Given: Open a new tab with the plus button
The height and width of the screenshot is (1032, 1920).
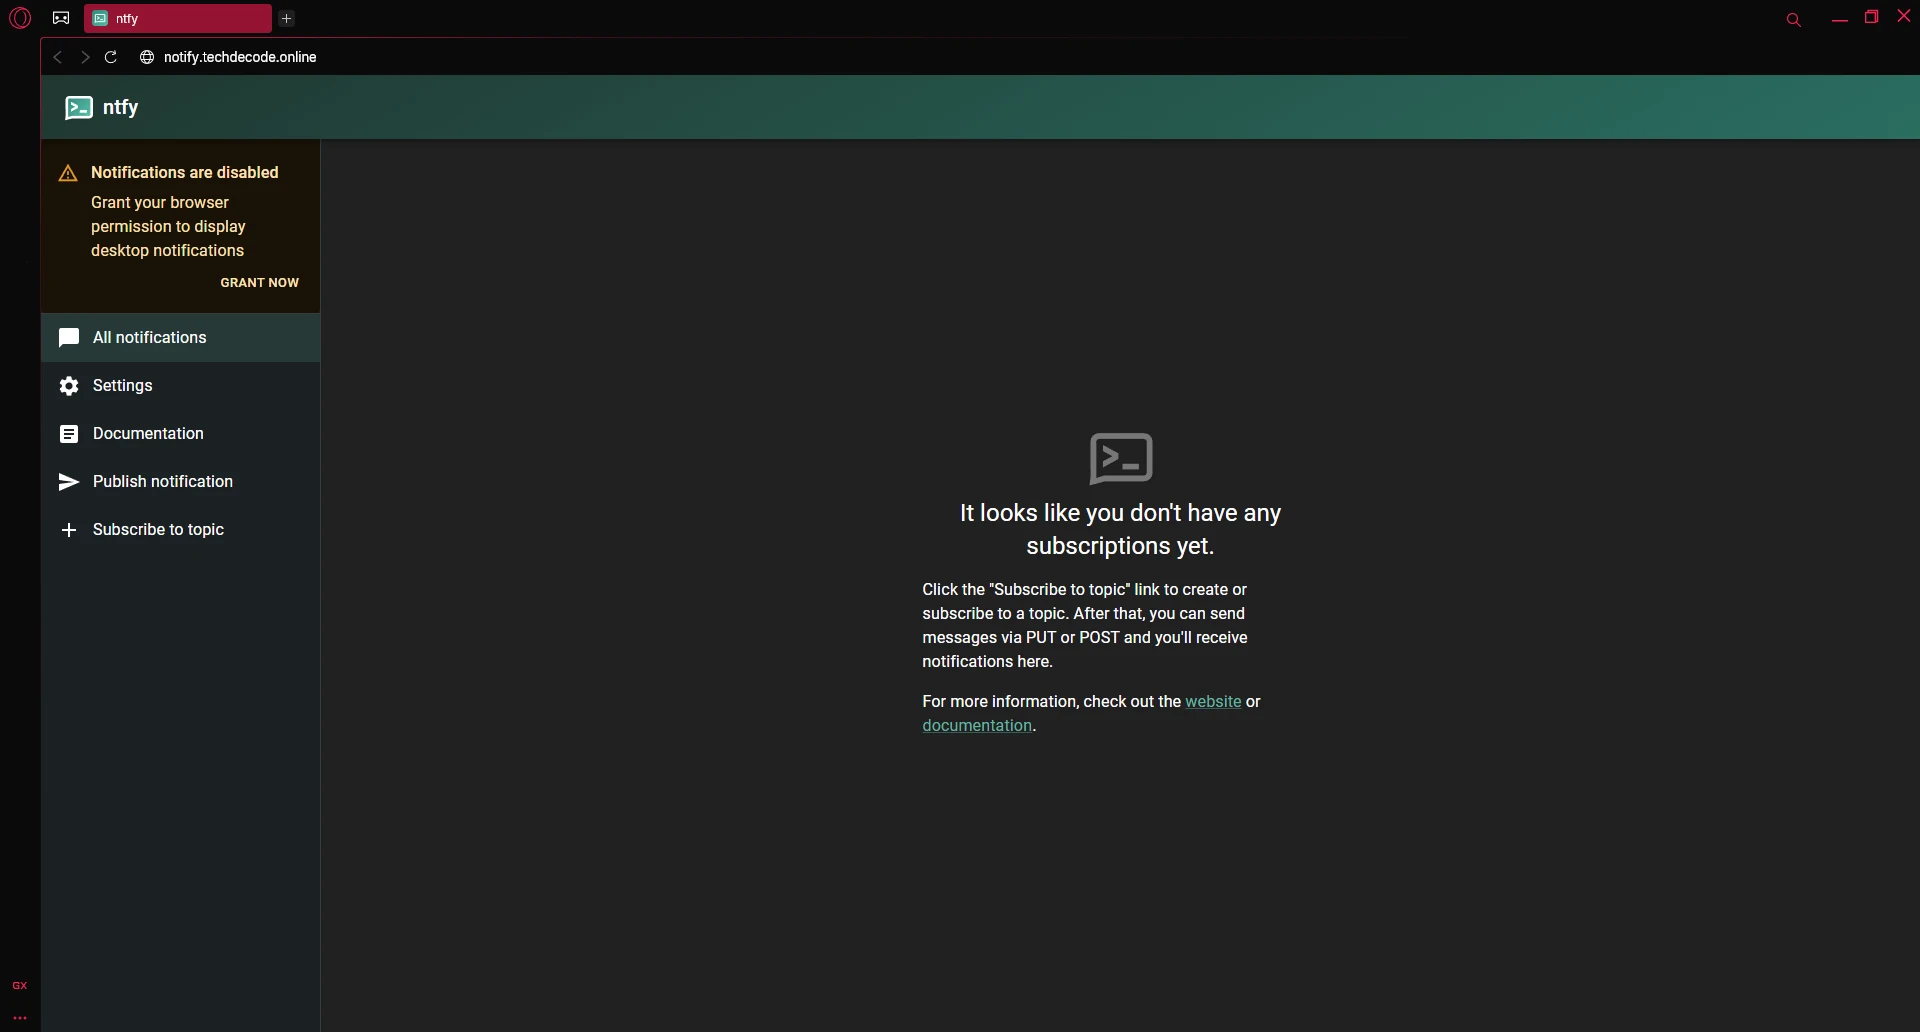Looking at the screenshot, I should (x=287, y=18).
